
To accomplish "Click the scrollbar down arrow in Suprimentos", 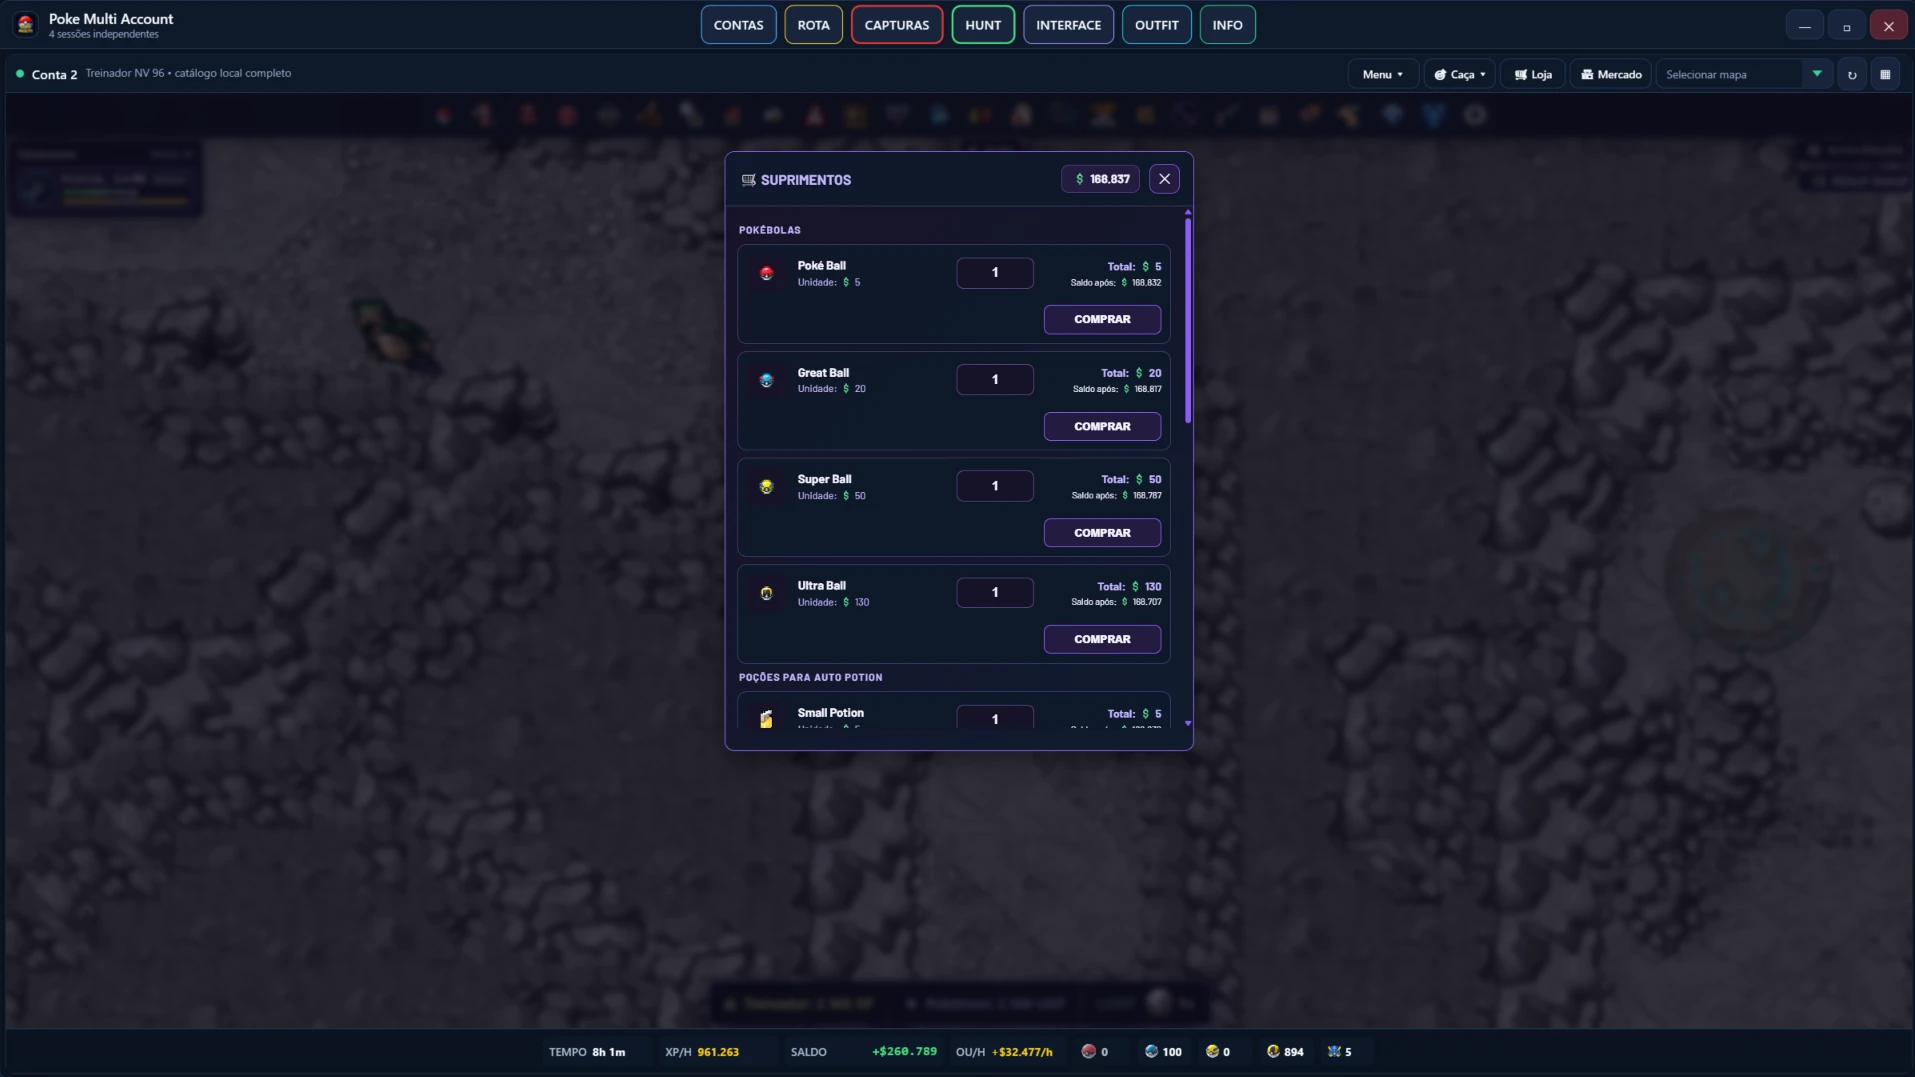I will [x=1188, y=723].
